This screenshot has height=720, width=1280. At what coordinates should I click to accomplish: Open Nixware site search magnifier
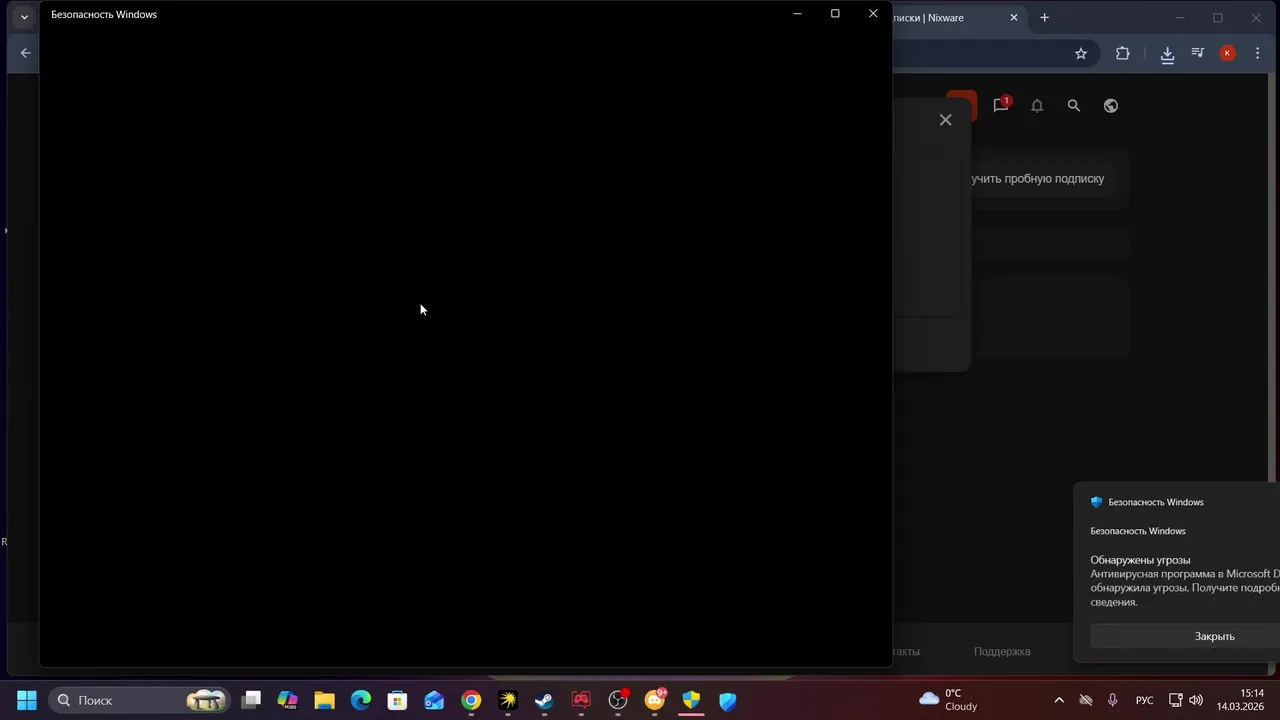pos(1074,105)
